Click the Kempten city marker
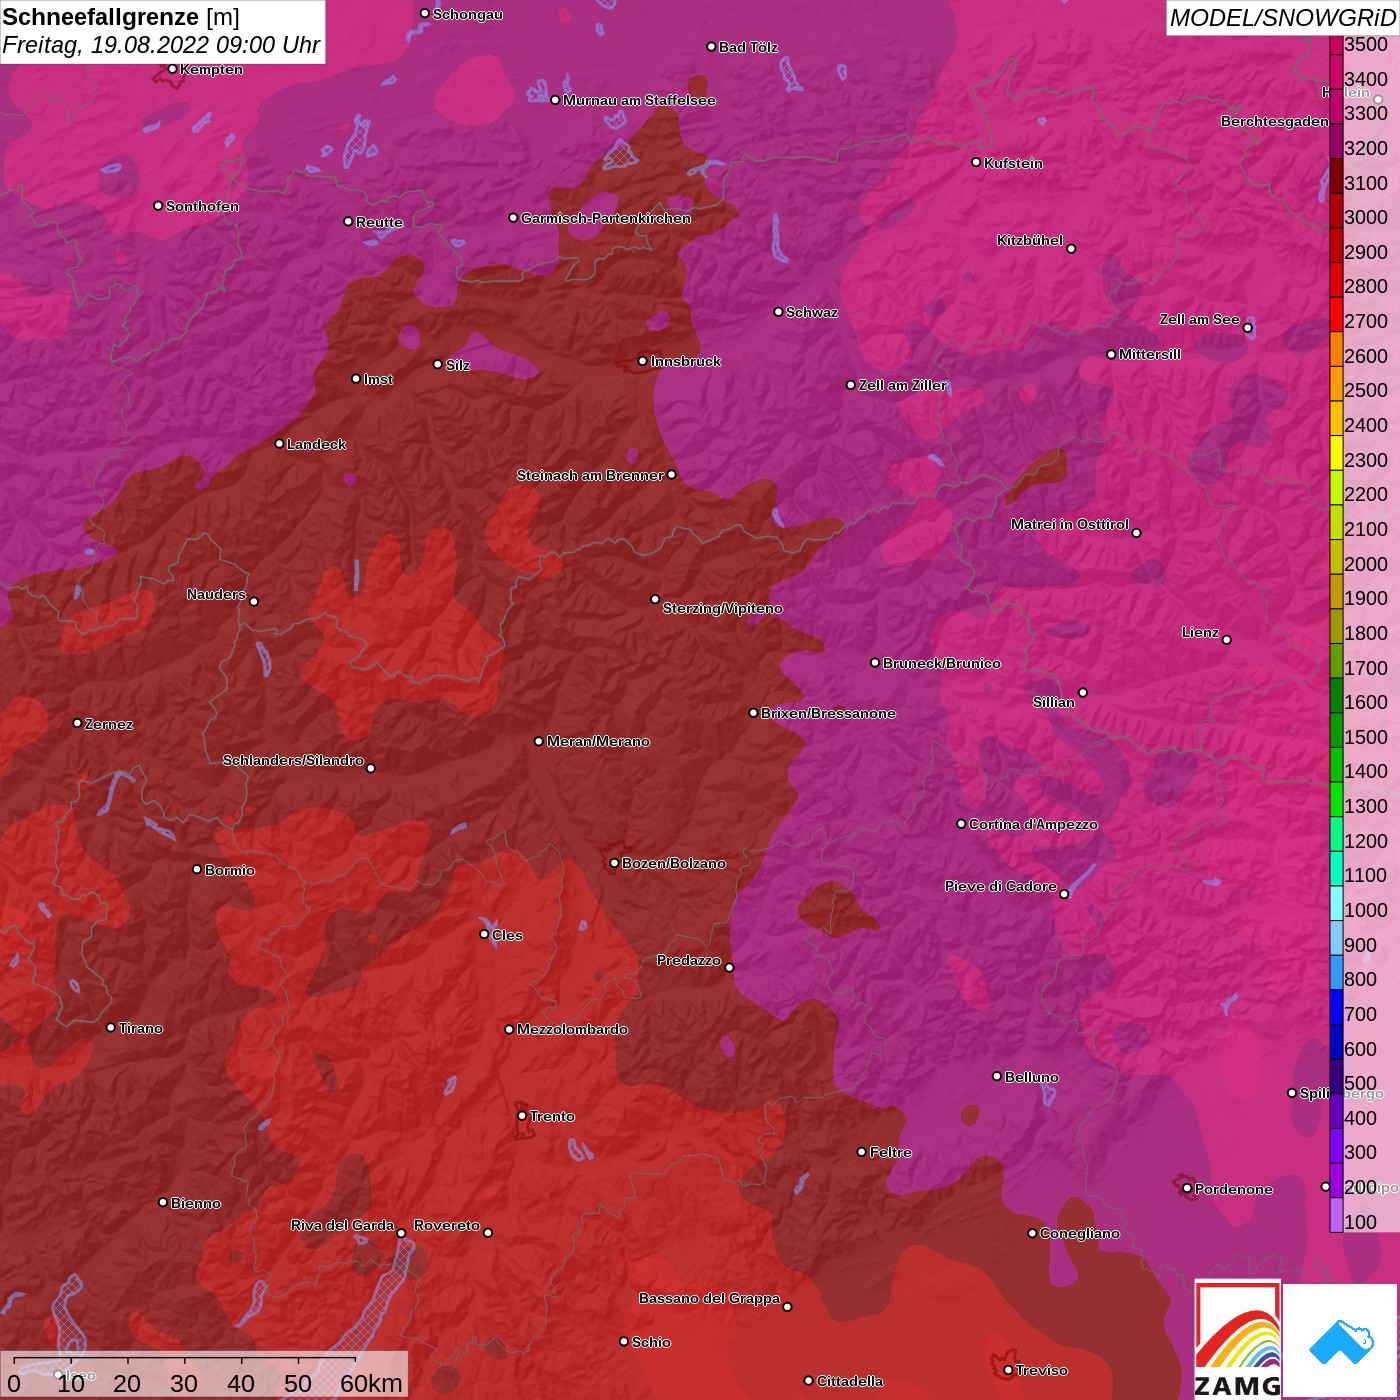Image resolution: width=1400 pixels, height=1400 pixels. 172,69
